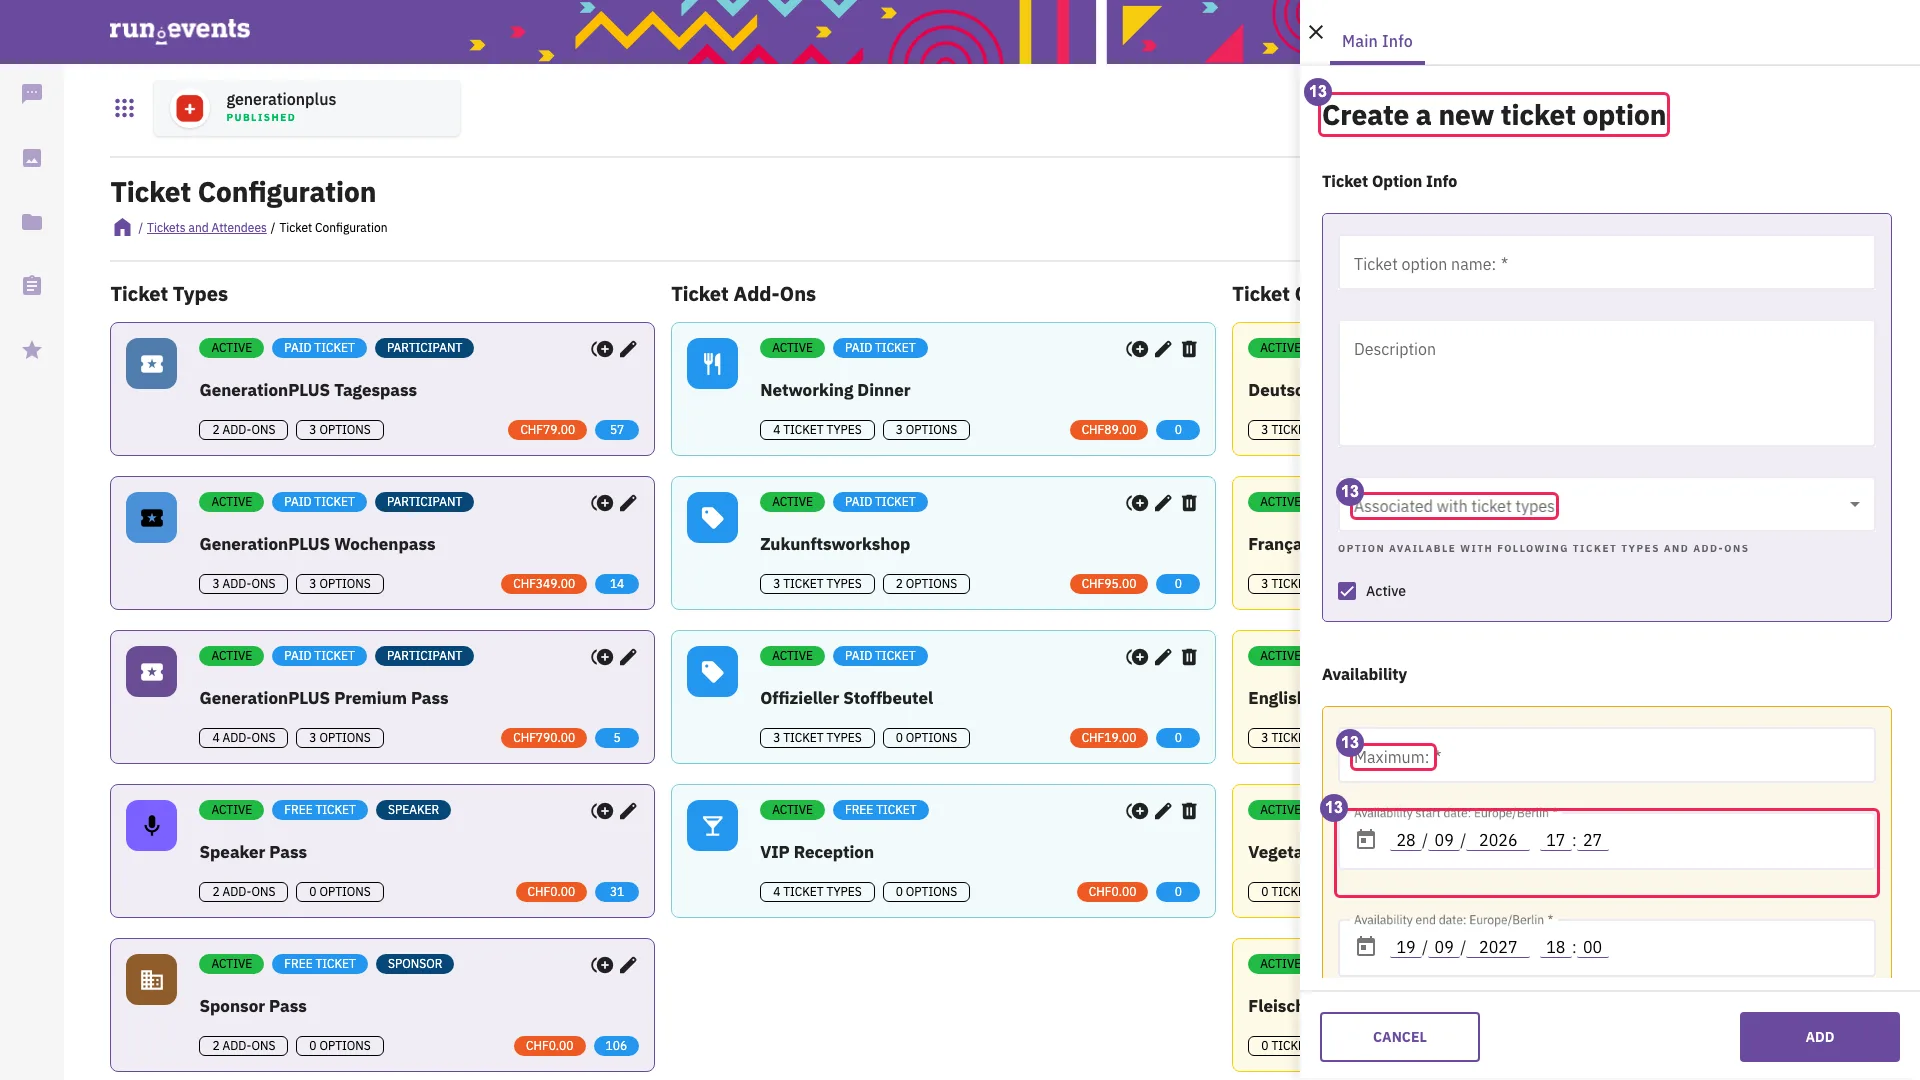Delete the Networking Dinner add-on

[x=1189, y=349]
